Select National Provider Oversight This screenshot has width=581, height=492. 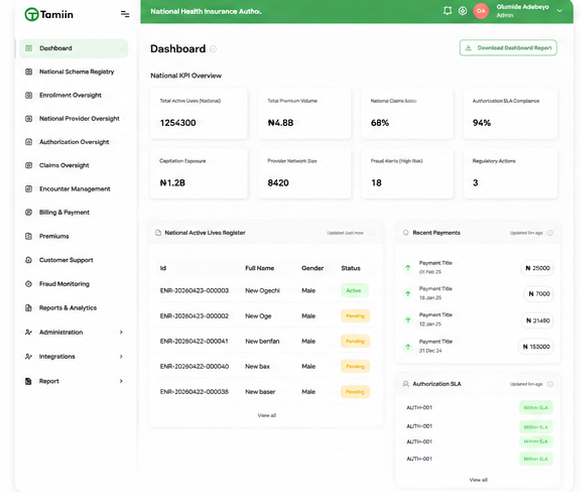coord(79,119)
